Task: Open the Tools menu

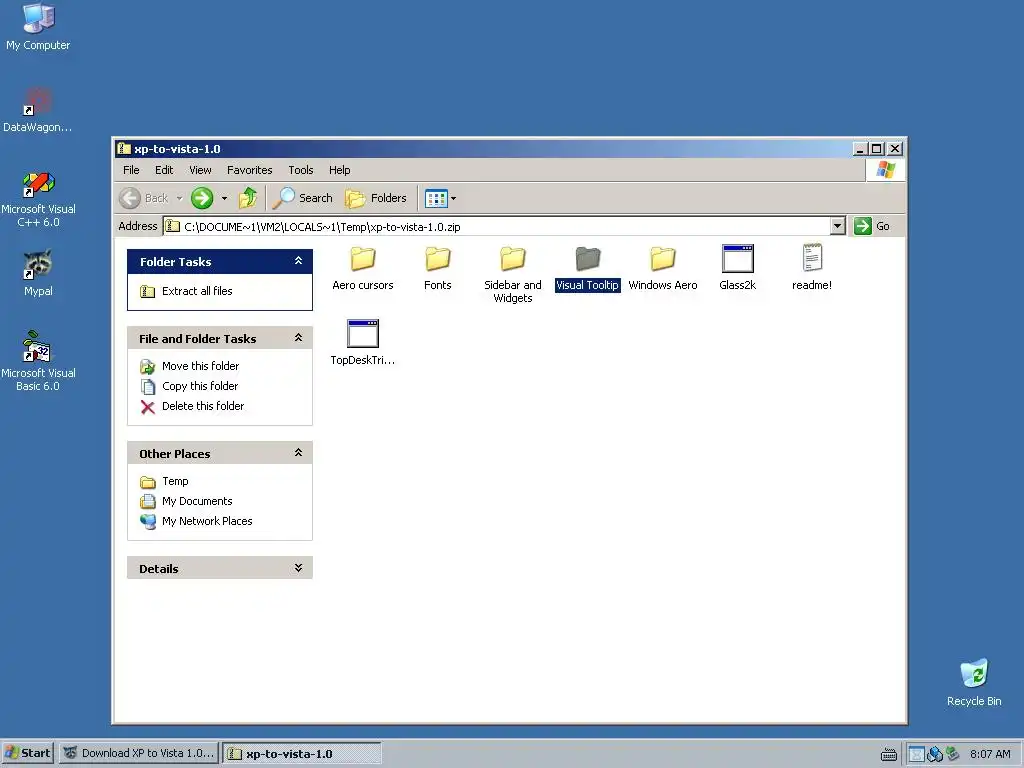Action: (301, 170)
